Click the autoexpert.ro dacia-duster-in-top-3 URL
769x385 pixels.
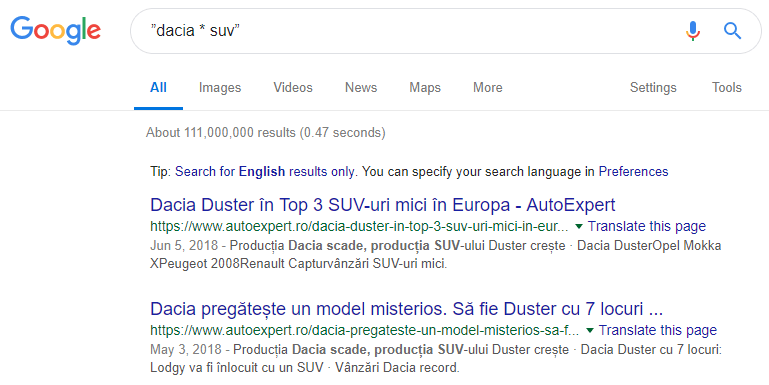[x=359, y=226]
